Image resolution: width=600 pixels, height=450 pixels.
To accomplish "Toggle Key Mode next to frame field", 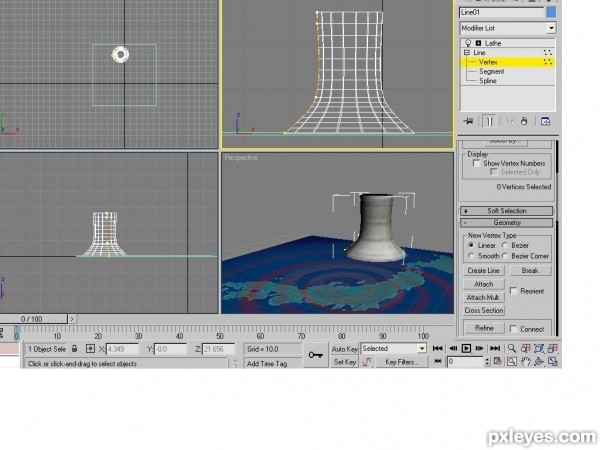I will (438, 361).
